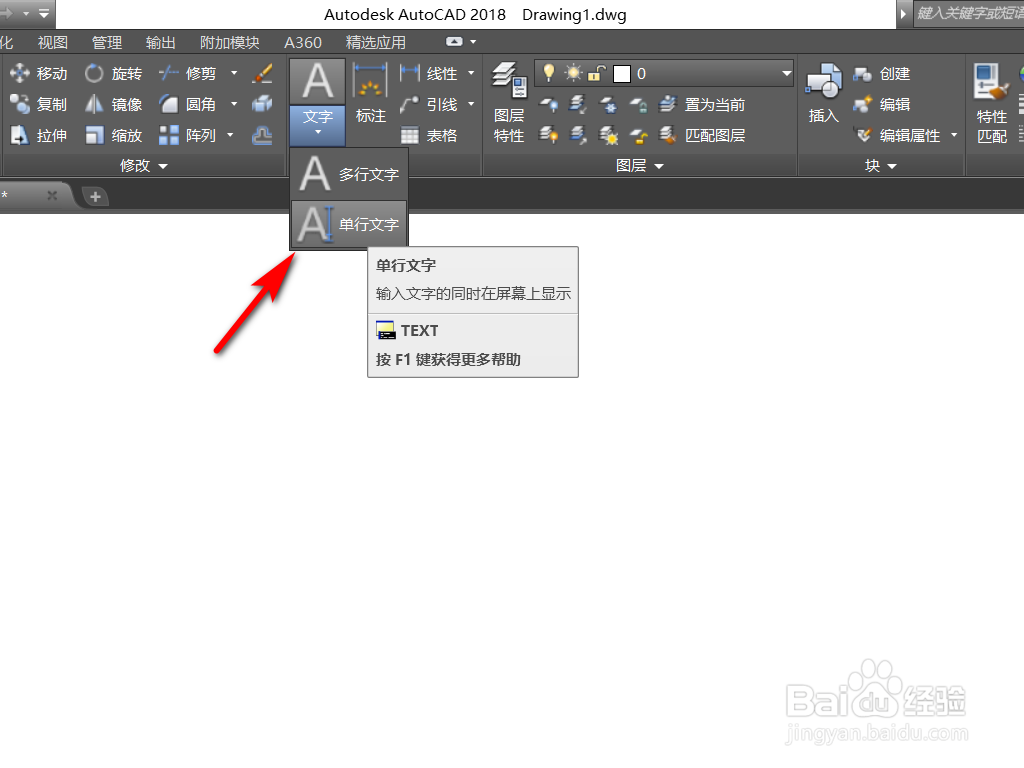The height and width of the screenshot is (768, 1024).
Task: Open the Edit Attributes (编辑属性) dropdown arrow
Action: click(x=953, y=135)
